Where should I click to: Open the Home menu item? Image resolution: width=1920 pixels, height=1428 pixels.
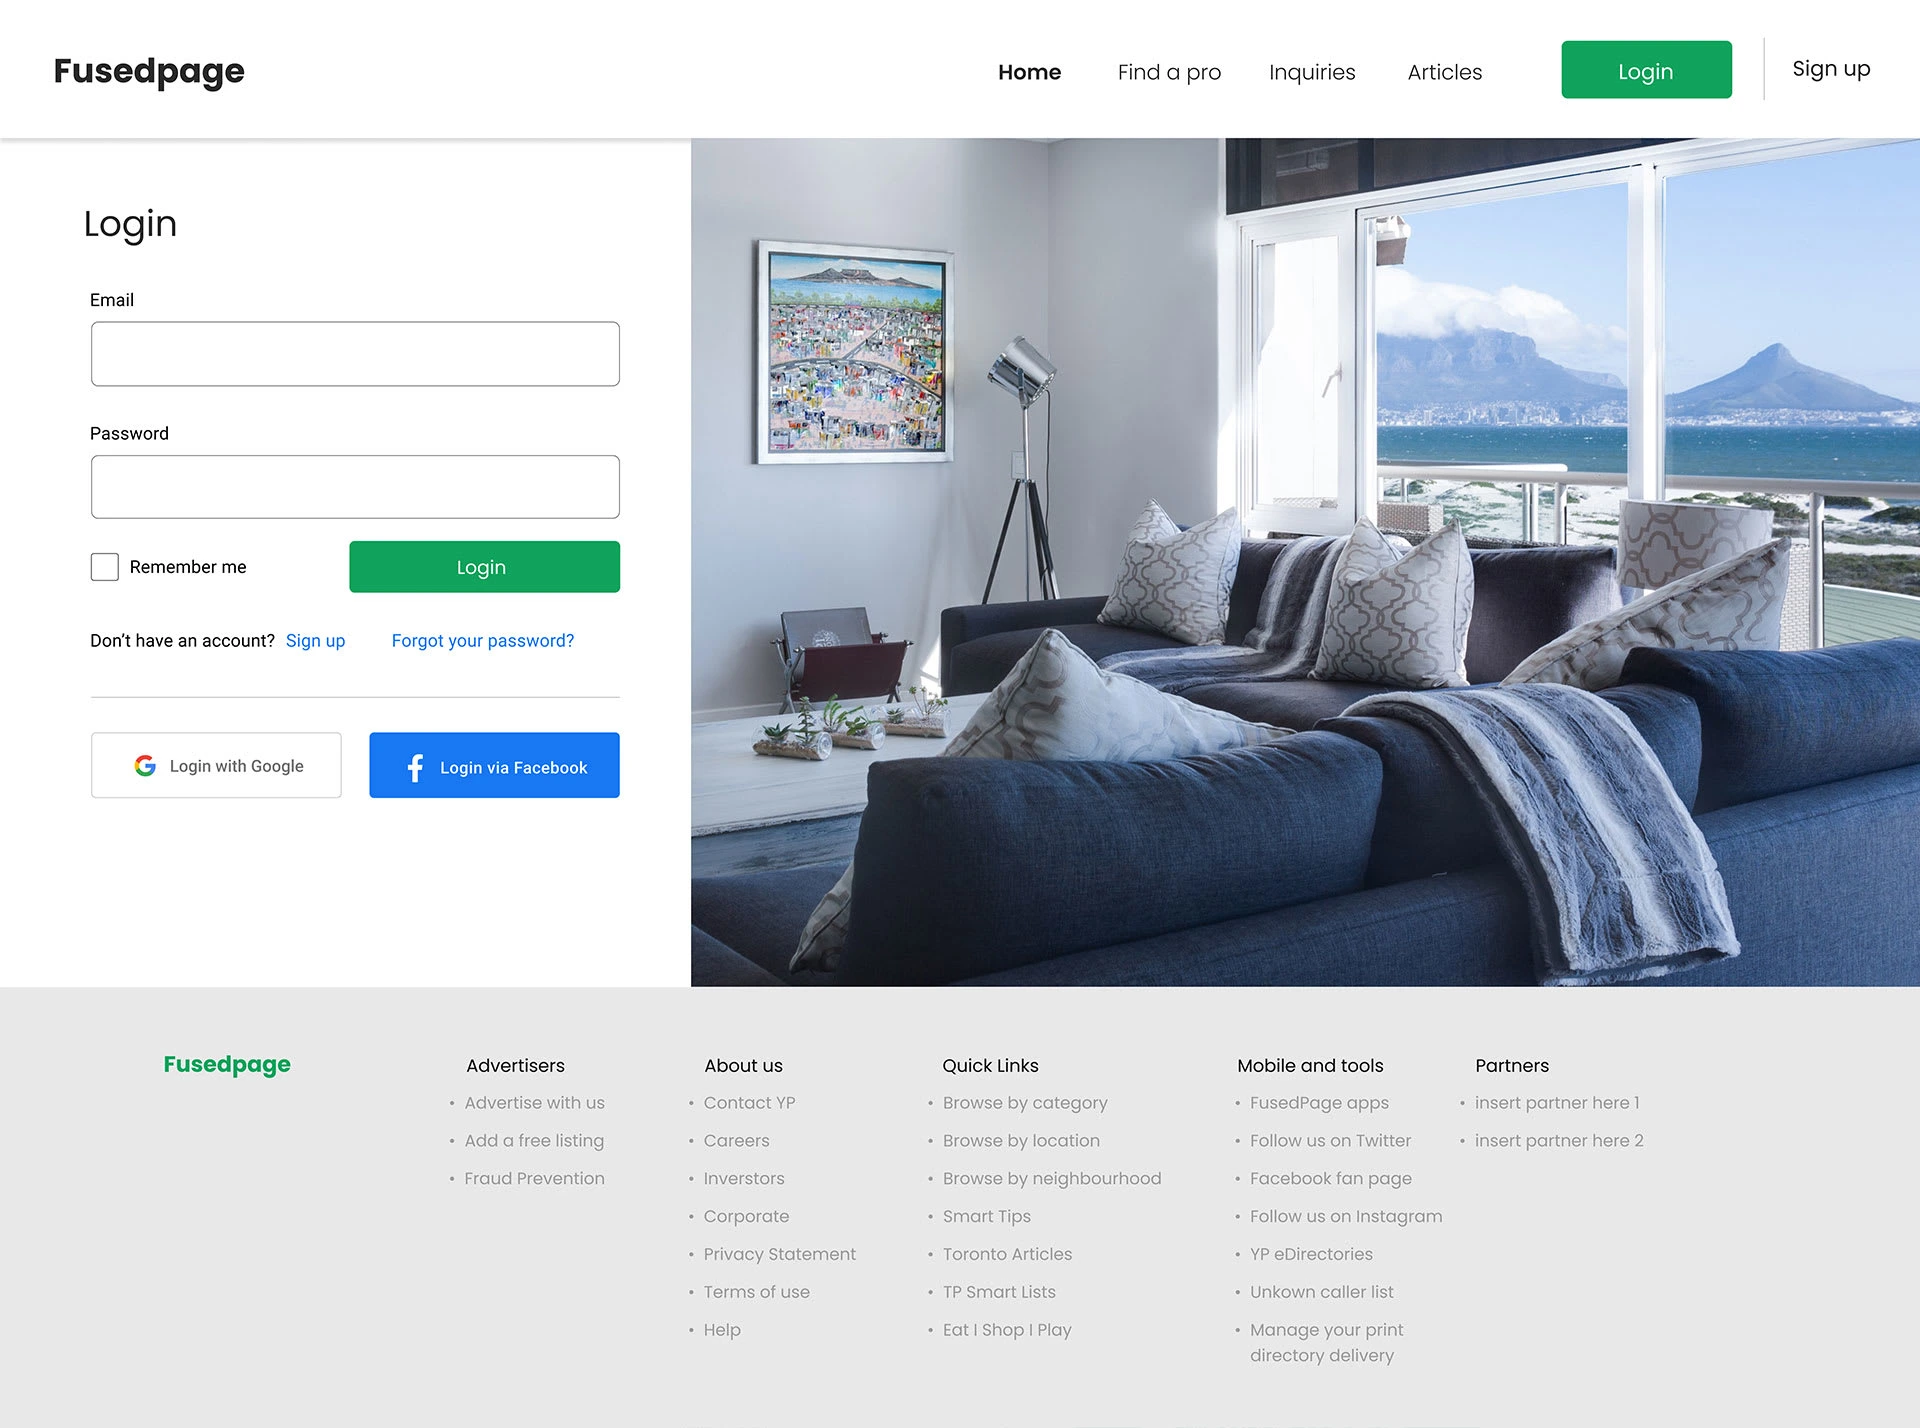(1029, 72)
